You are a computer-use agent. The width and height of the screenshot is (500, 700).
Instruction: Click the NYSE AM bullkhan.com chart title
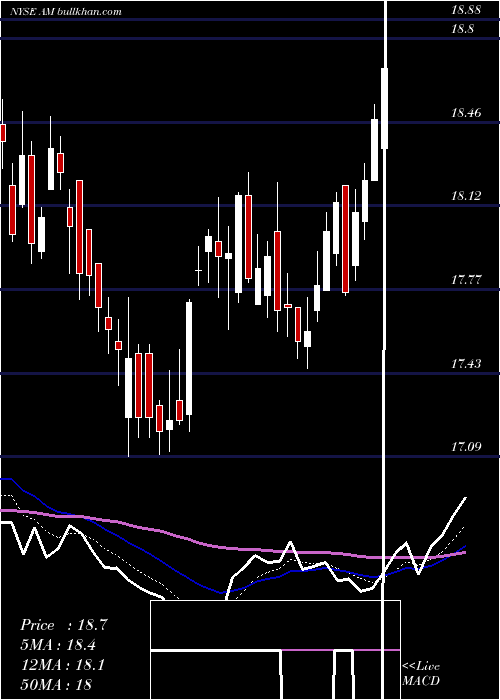pos(67,12)
